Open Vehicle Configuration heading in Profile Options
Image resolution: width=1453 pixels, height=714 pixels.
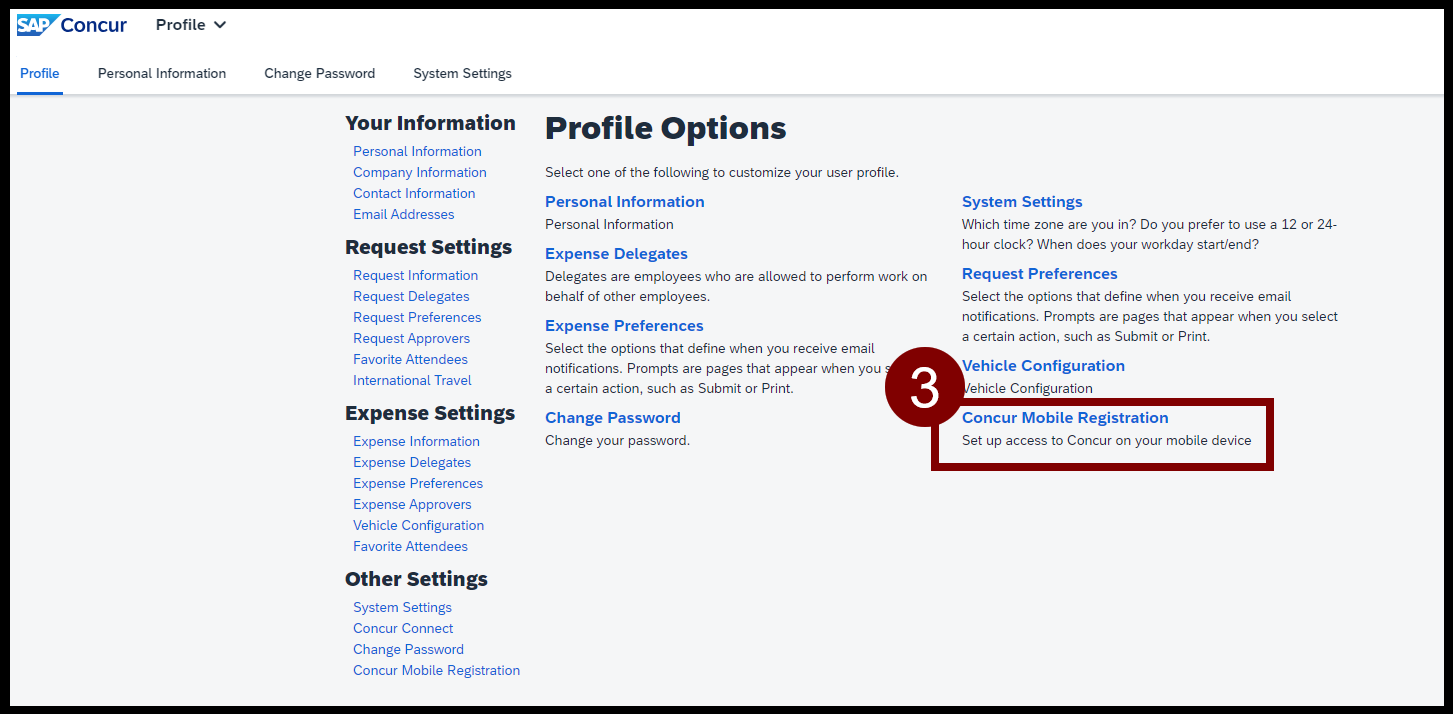(x=1043, y=366)
